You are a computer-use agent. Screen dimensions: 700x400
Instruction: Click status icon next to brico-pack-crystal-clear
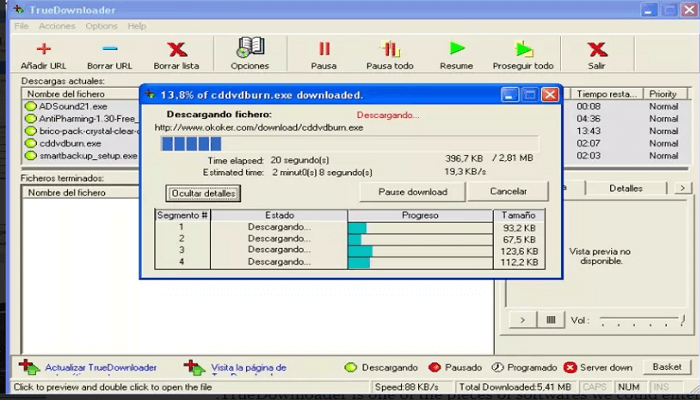(30, 131)
